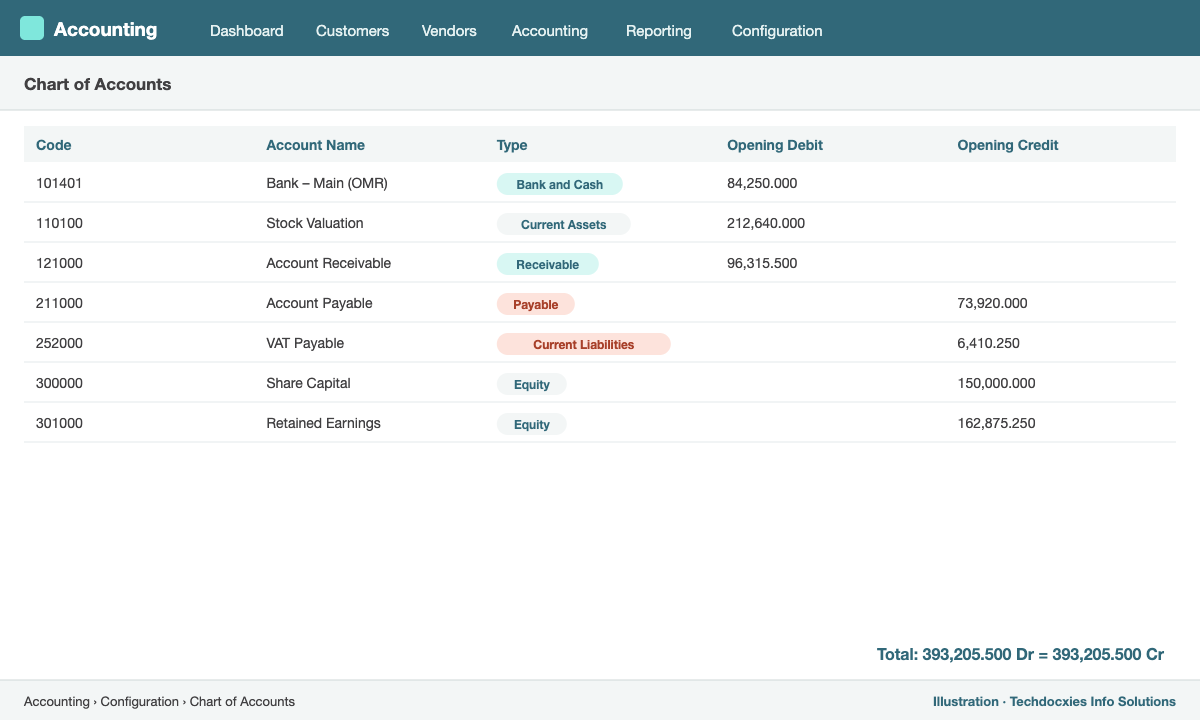The width and height of the screenshot is (1200, 720).
Task: Open the Account Payable account
Action: [319, 303]
